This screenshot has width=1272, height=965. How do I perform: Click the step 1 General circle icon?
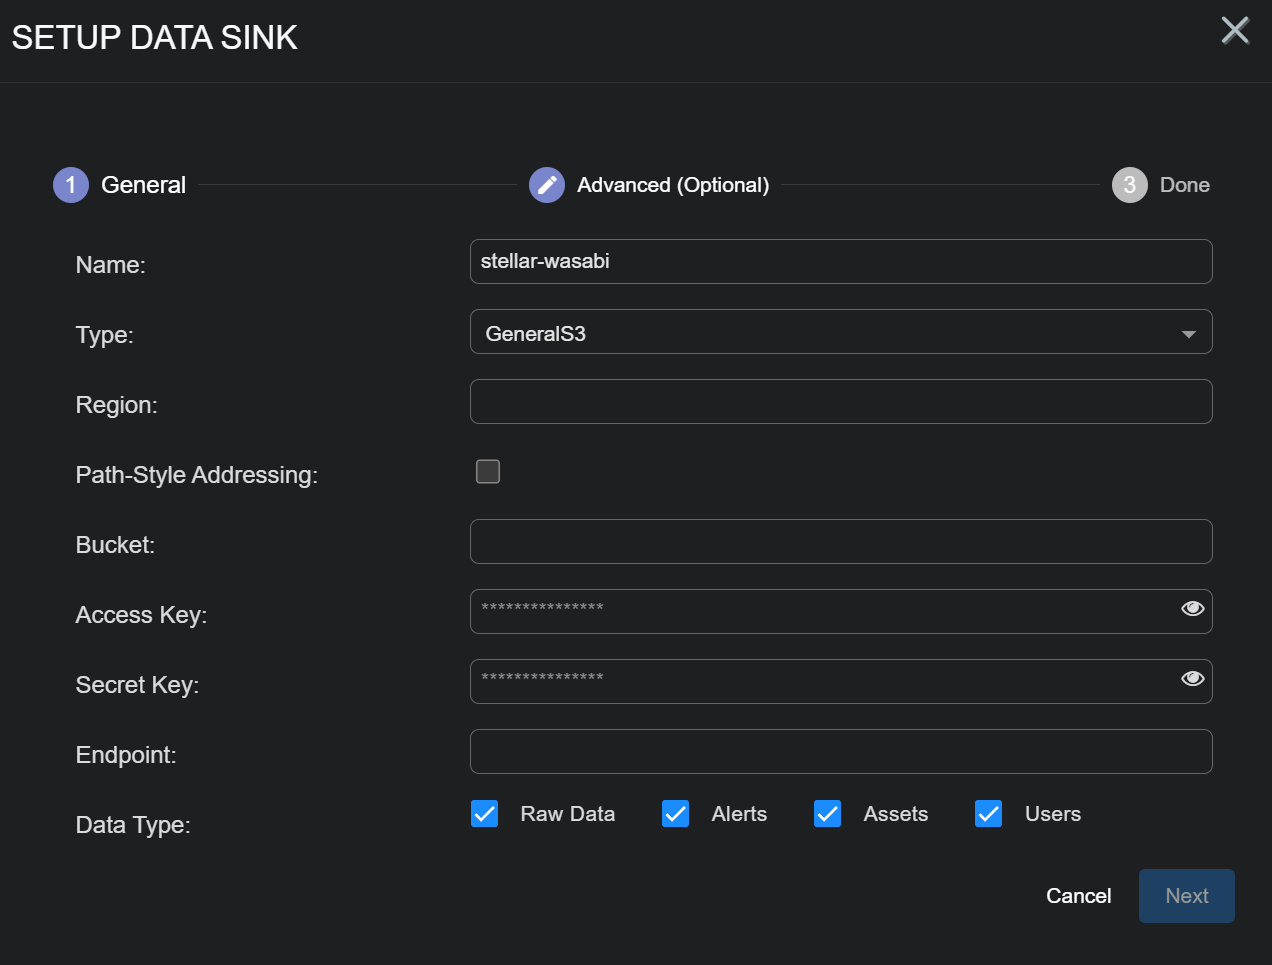point(71,185)
